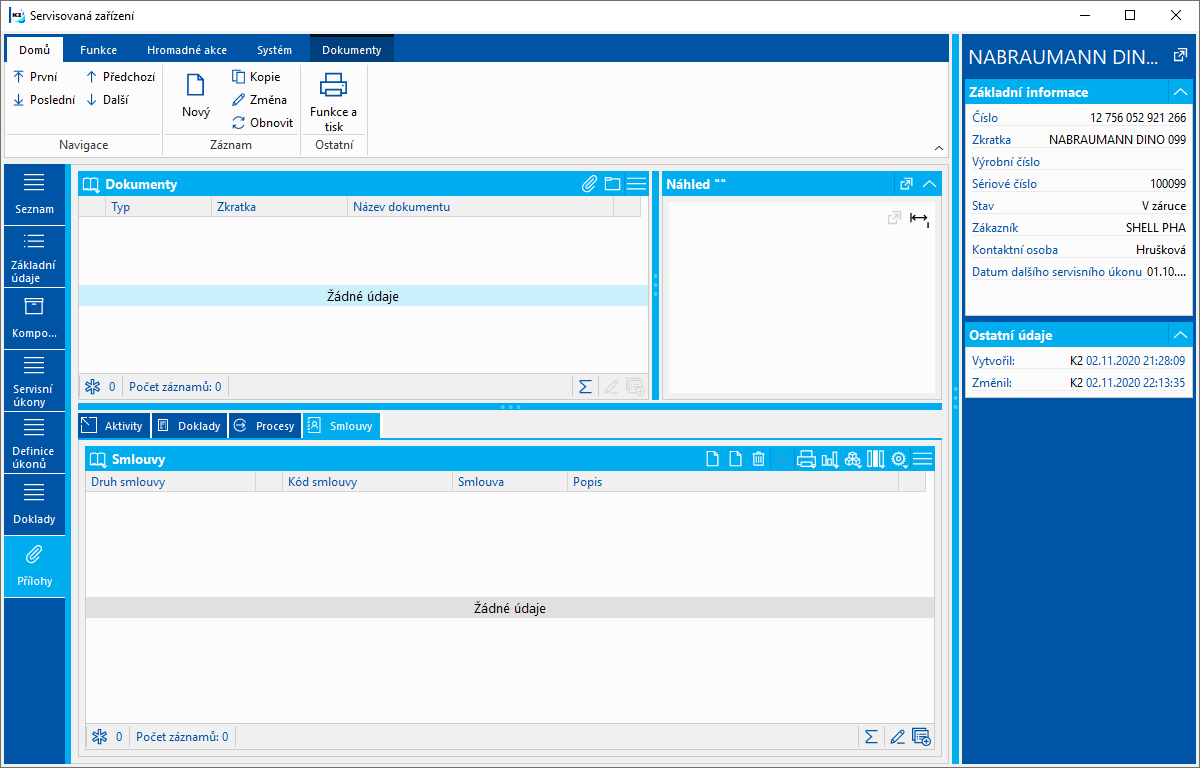Screen dimensions: 1200x768
Task: Open chart dropdown in Smlouvy toolbar
Action: coord(829,459)
